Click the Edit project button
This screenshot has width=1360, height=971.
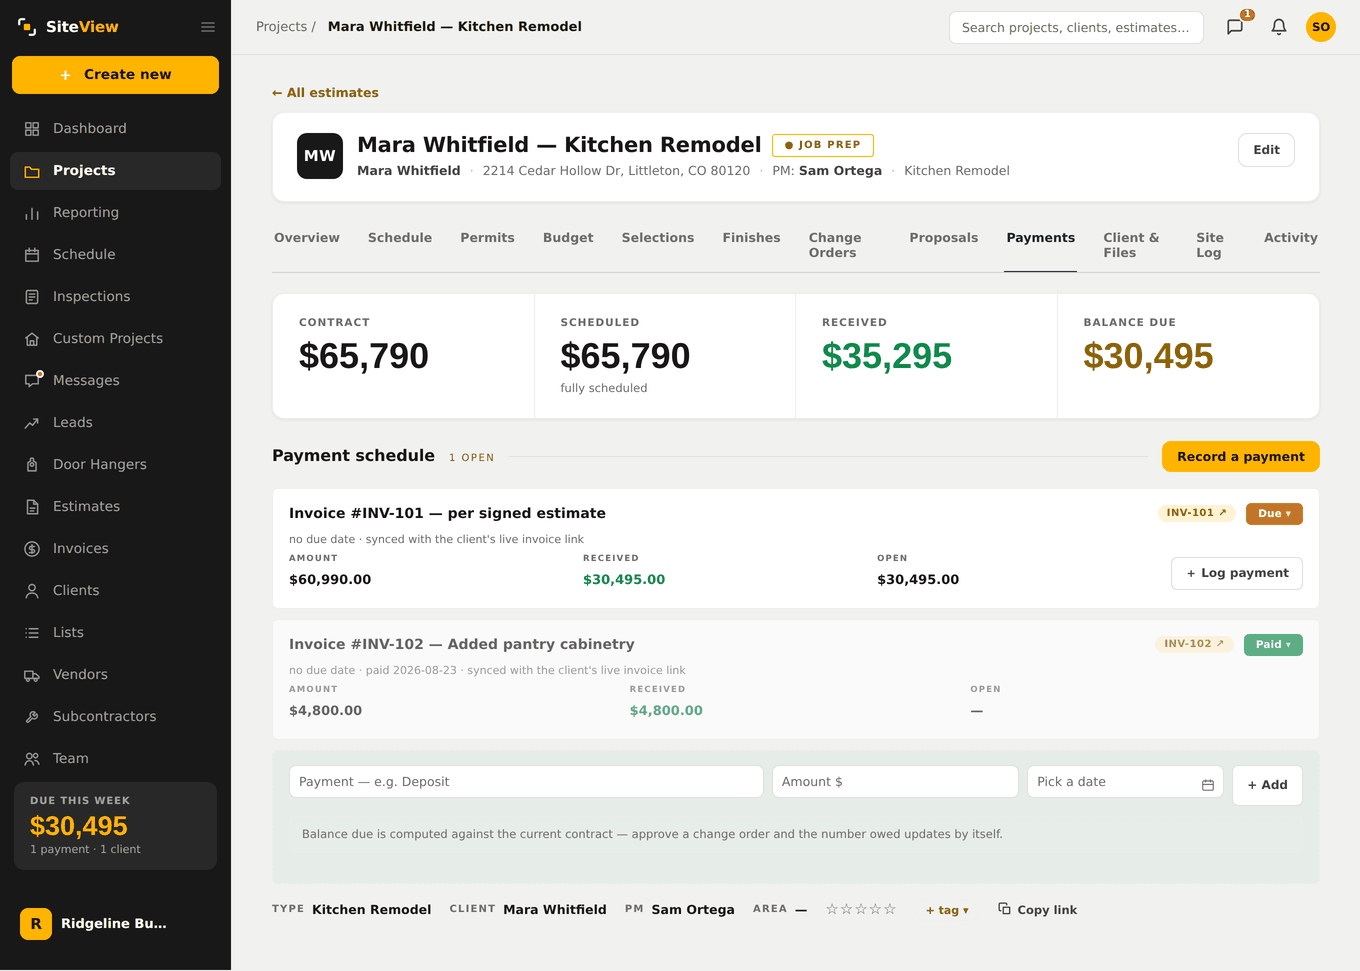pyautogui.click(x=1266, y=150)
